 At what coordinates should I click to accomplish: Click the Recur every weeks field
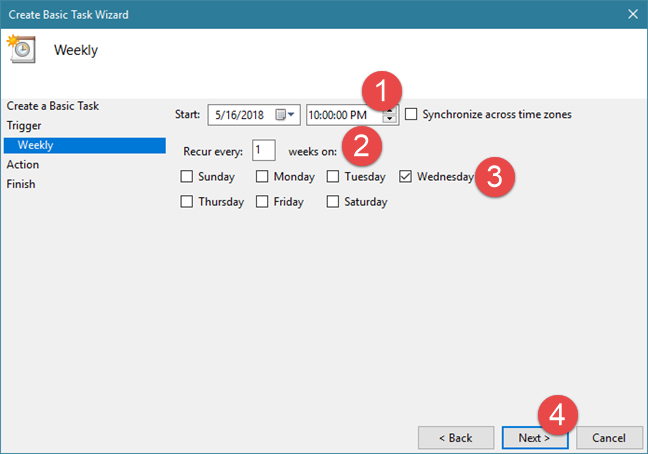coord(263,150)
